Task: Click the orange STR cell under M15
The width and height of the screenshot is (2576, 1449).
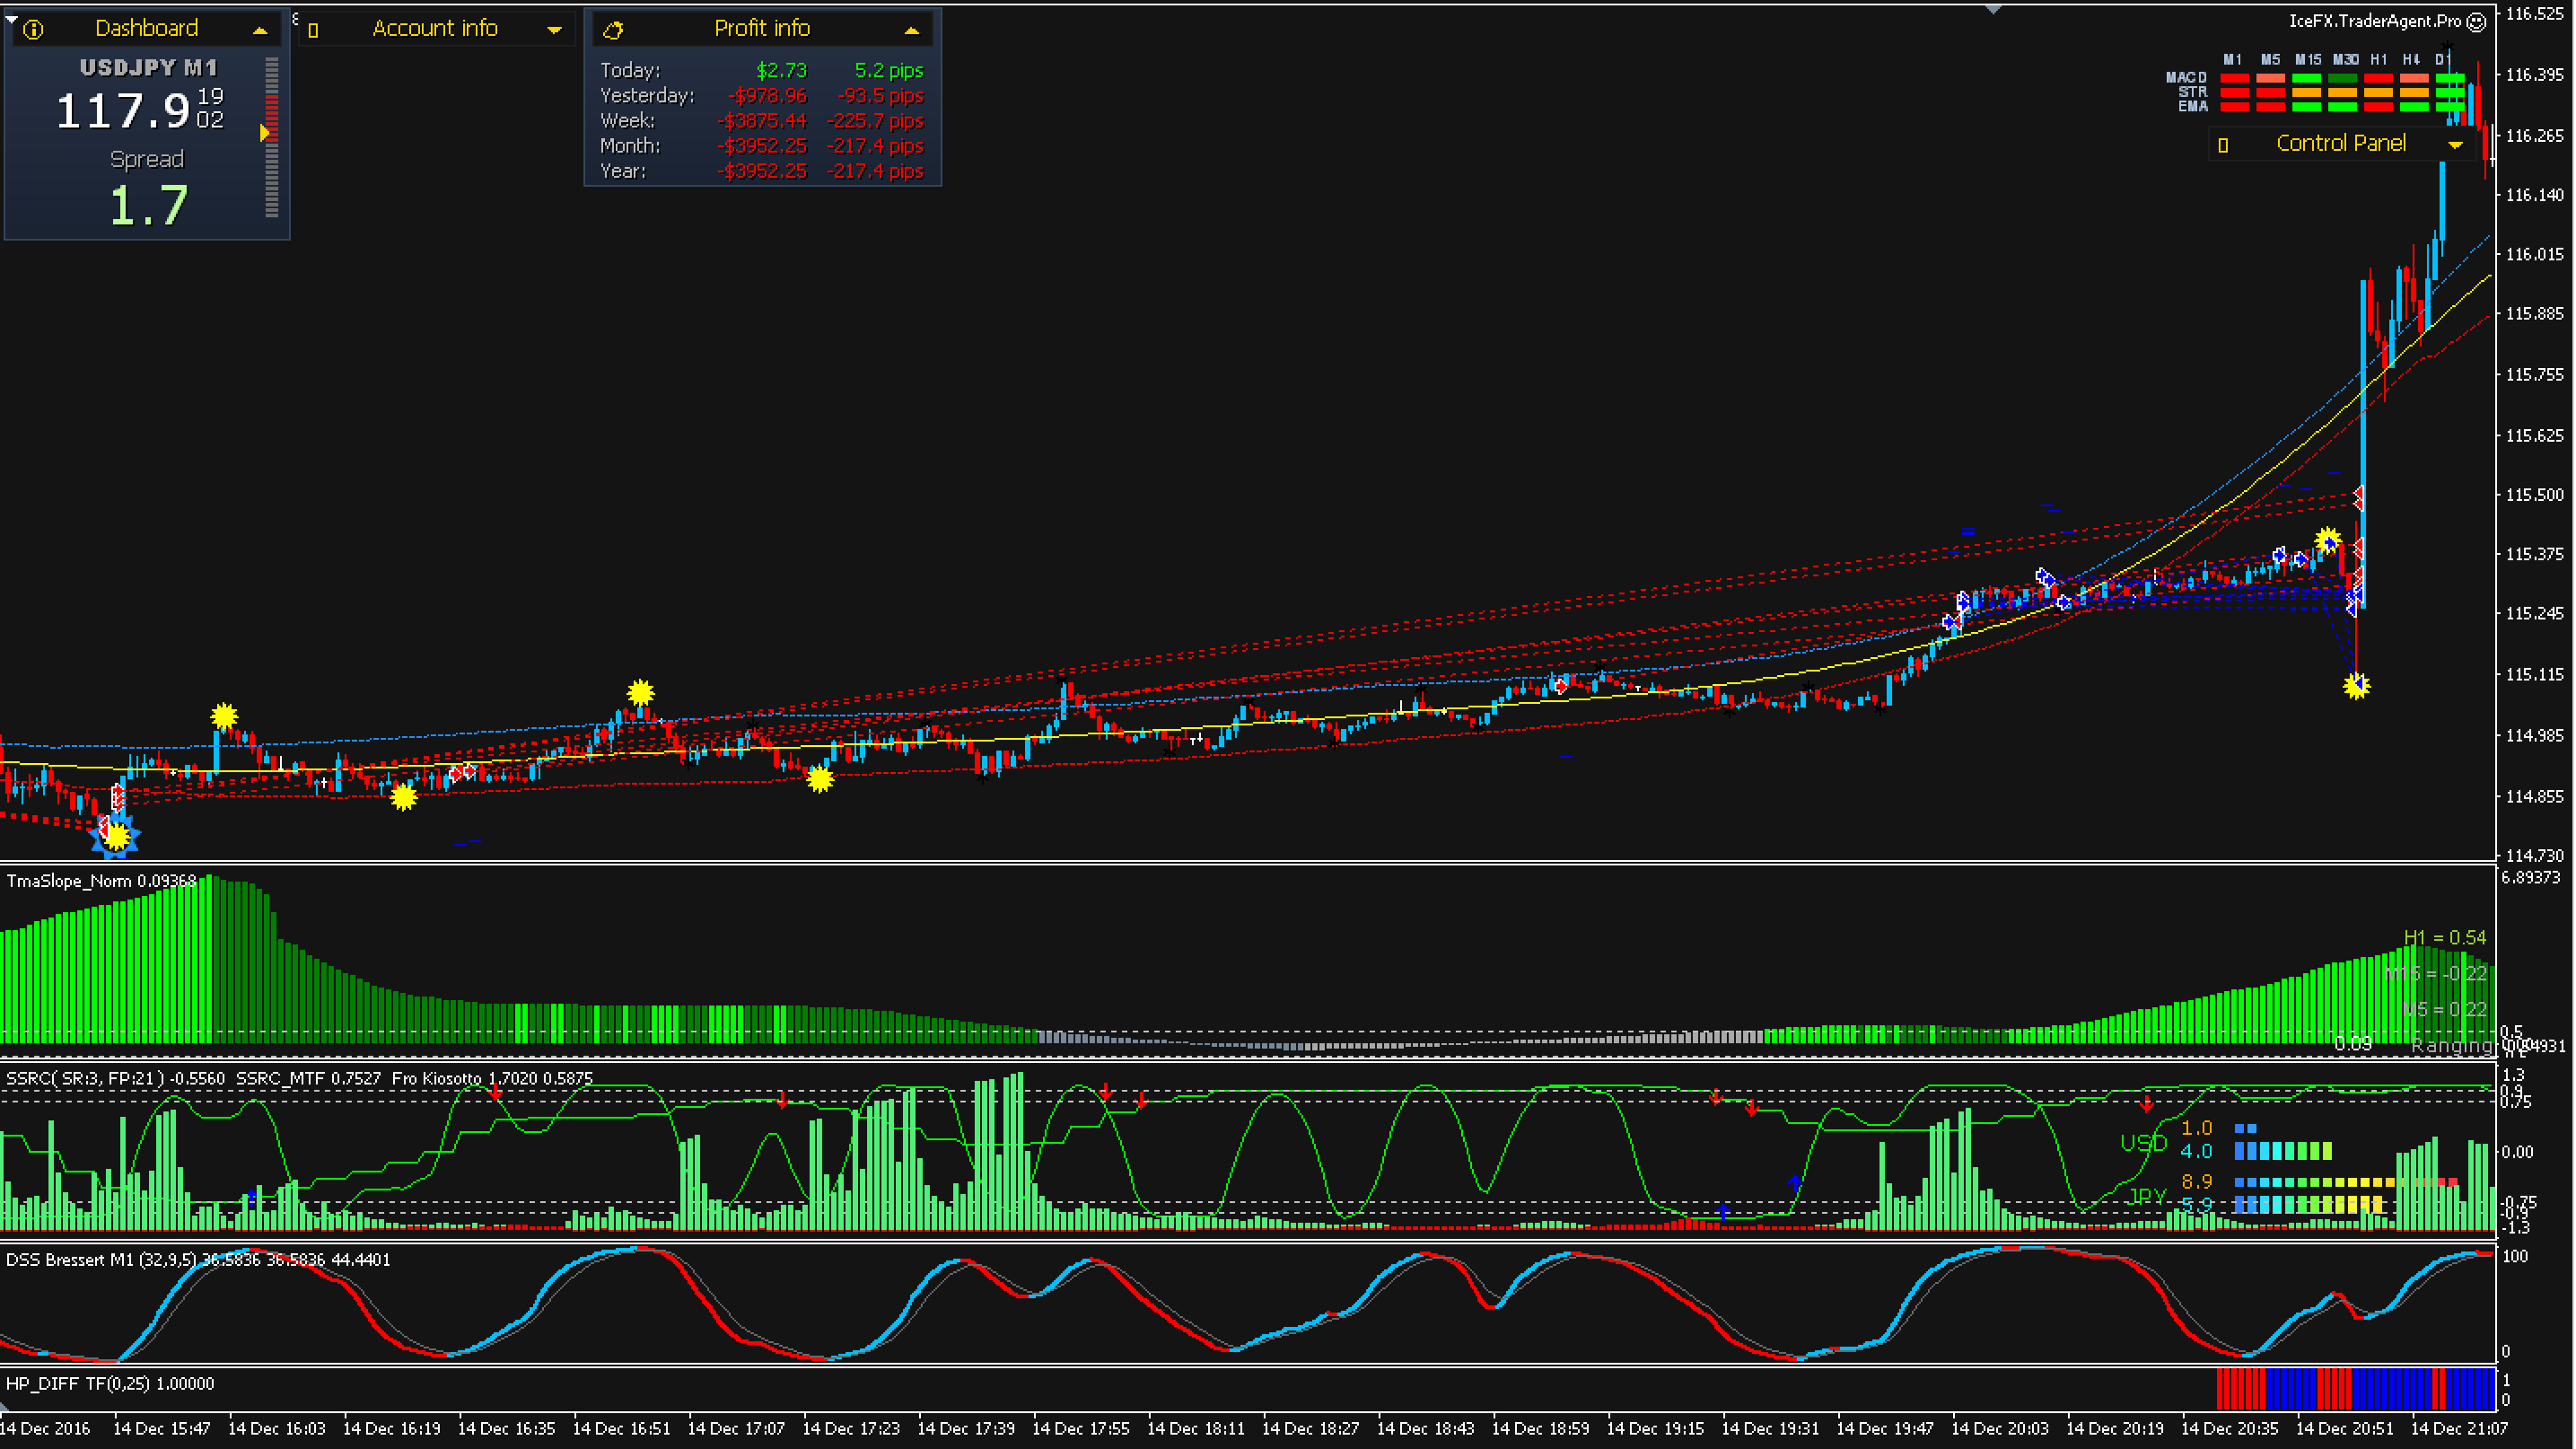Action: pos(2307,92)
